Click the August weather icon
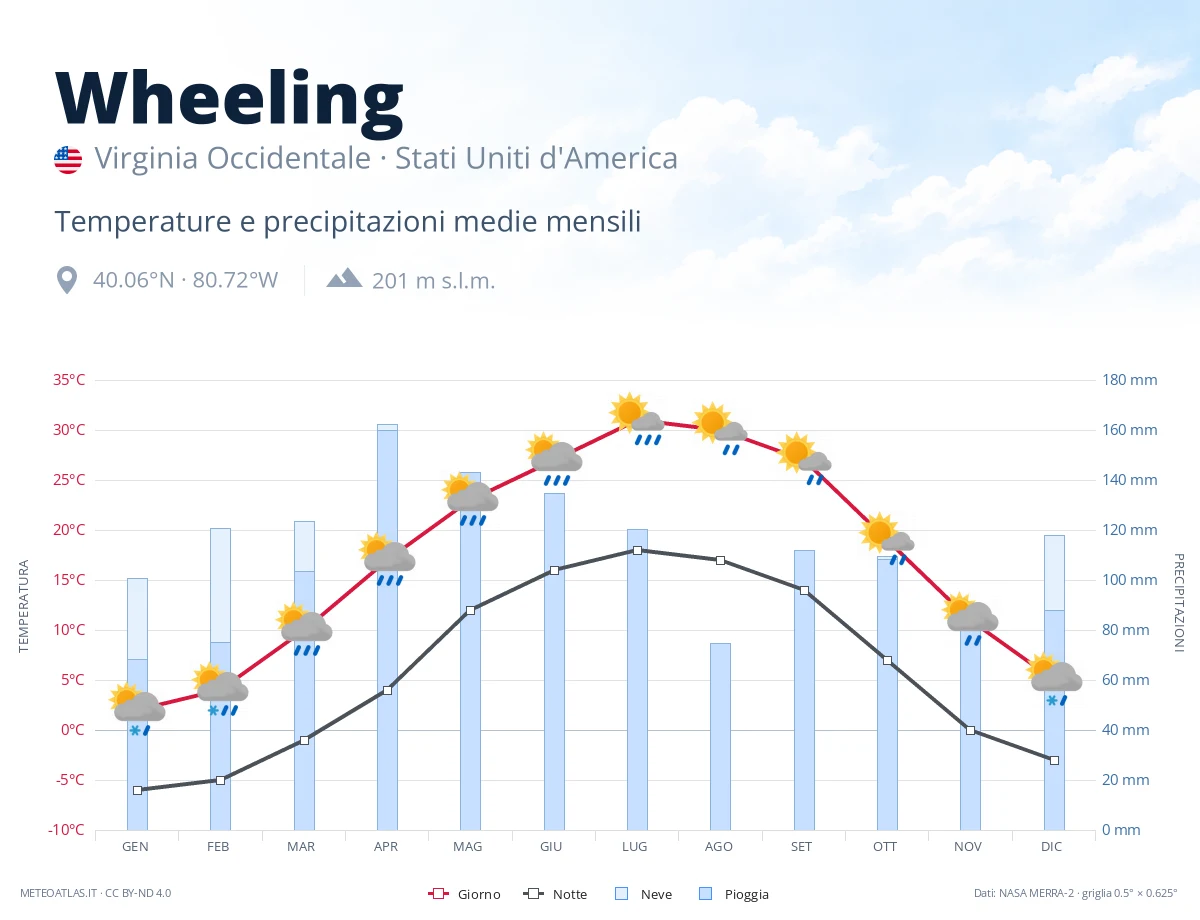Image resolution: width=1200 pixels, height=920 pixels. pos(721,430)
